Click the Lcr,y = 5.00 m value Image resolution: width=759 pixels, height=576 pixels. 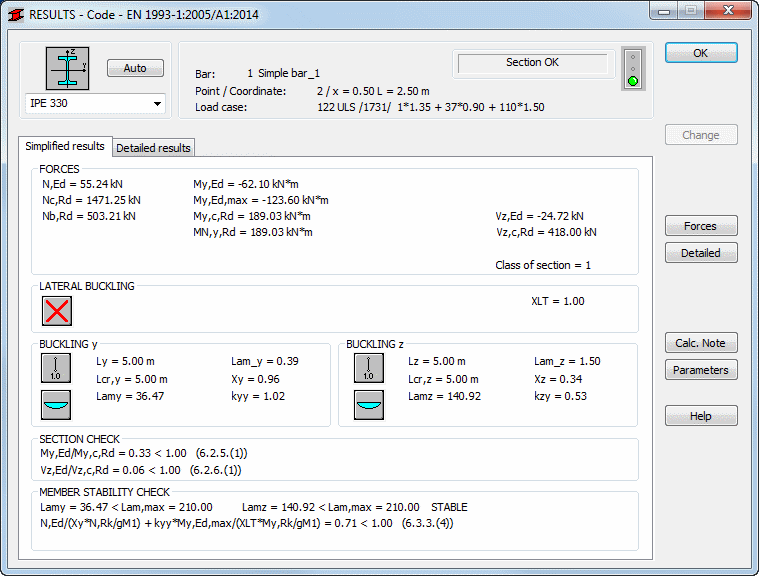132,379
